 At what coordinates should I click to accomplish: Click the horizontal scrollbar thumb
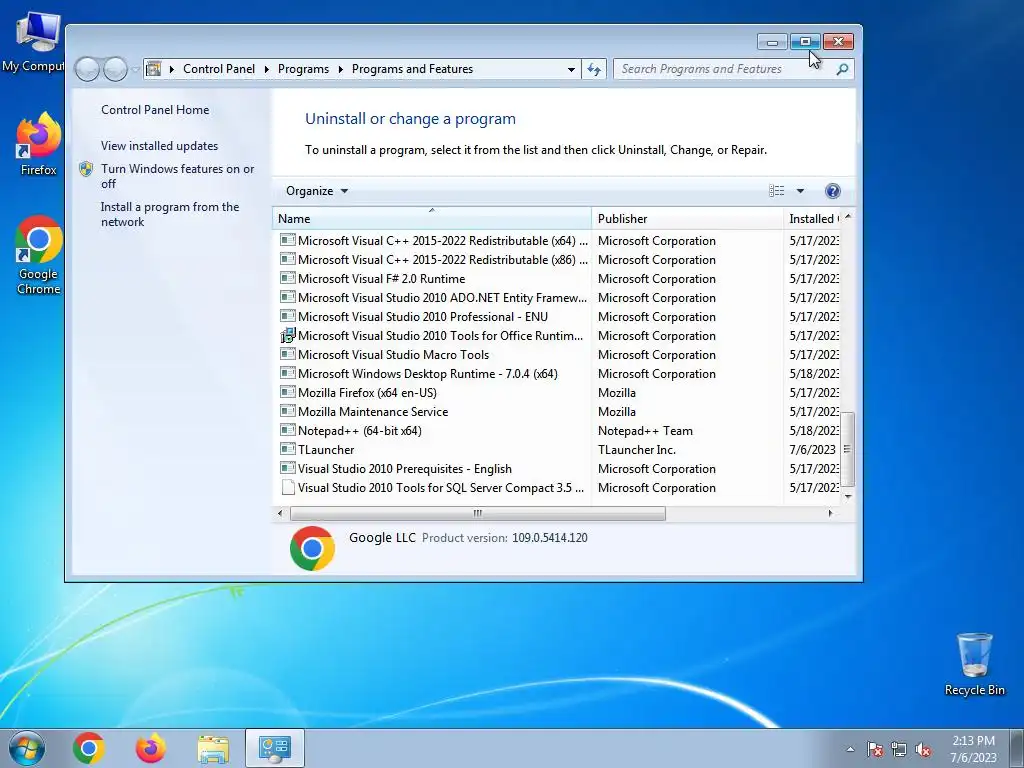tap(478, 513)
